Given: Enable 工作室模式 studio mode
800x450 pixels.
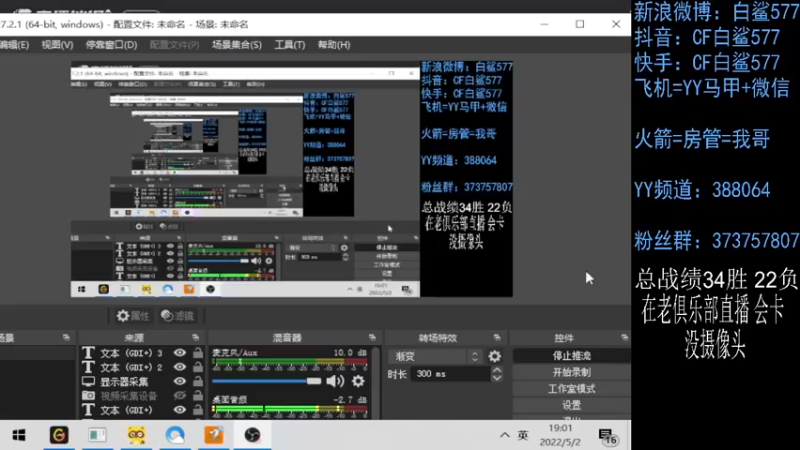Looking at the screenshot, I should pos(571,389).
